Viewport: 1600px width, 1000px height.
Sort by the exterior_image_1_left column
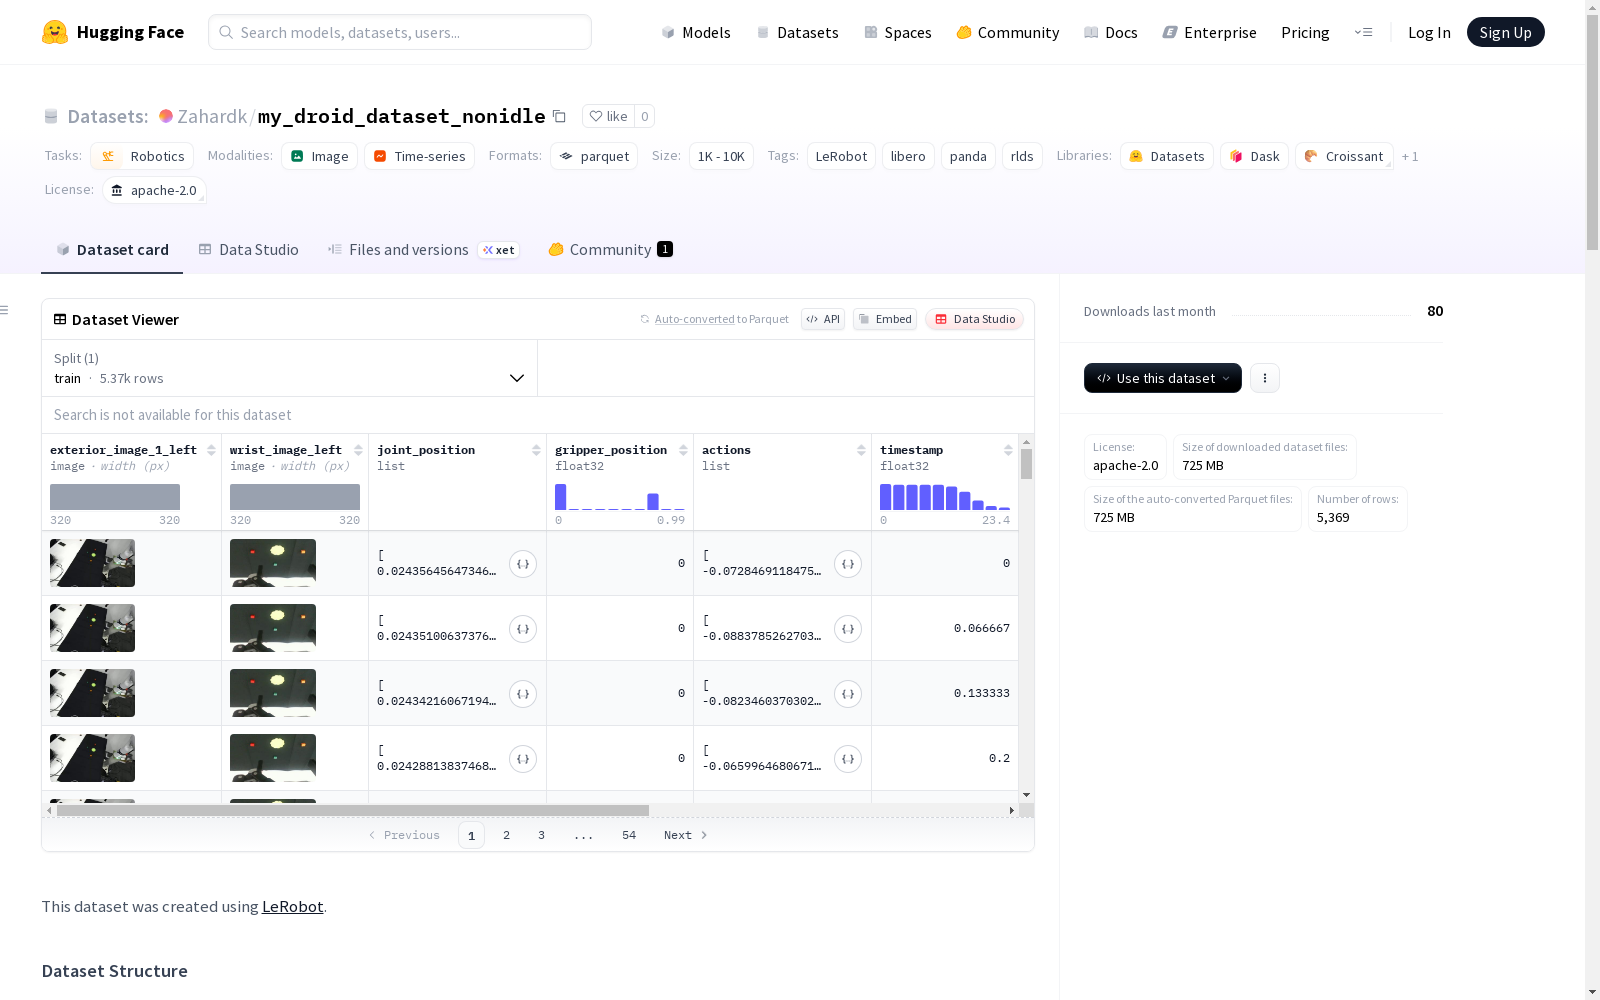coord(211,450)
